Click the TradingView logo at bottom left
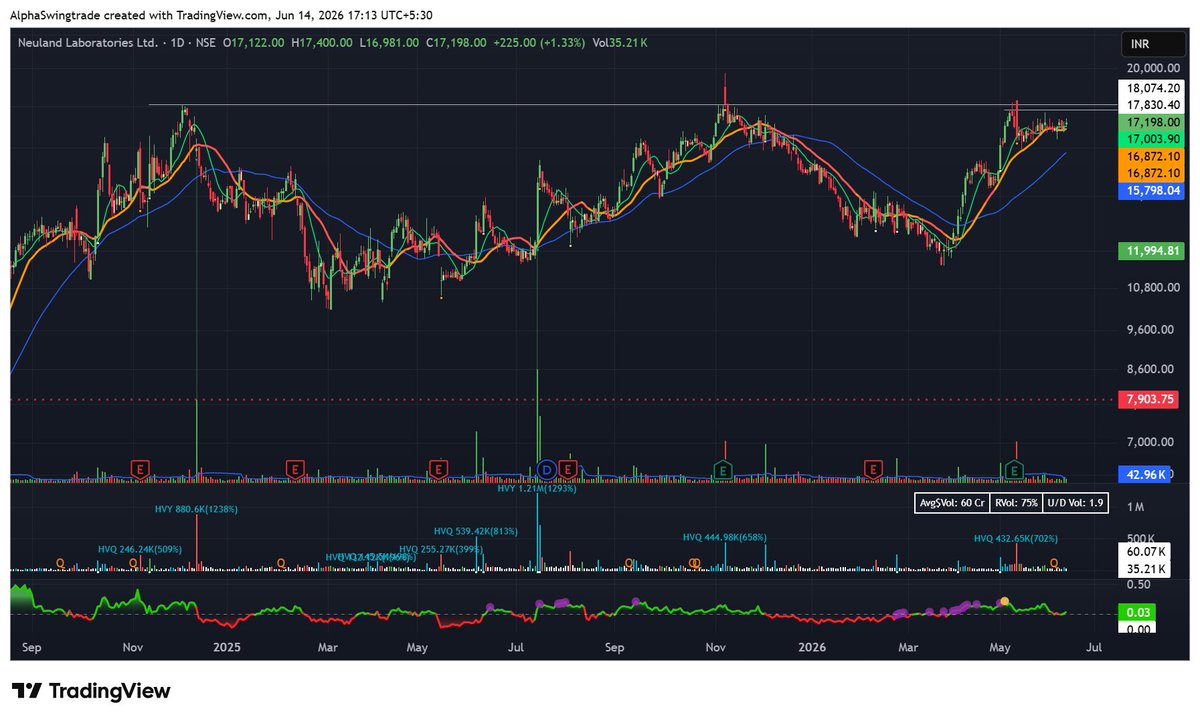The height and width of the screenshot is (721, 1200). pos(91,691)
